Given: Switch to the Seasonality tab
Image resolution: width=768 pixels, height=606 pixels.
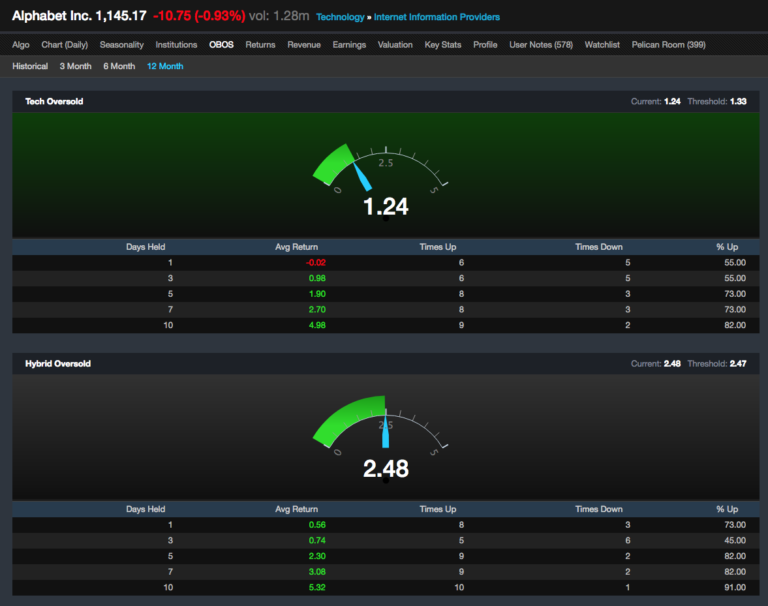Looking at the screenshot, I should point(121,45).
